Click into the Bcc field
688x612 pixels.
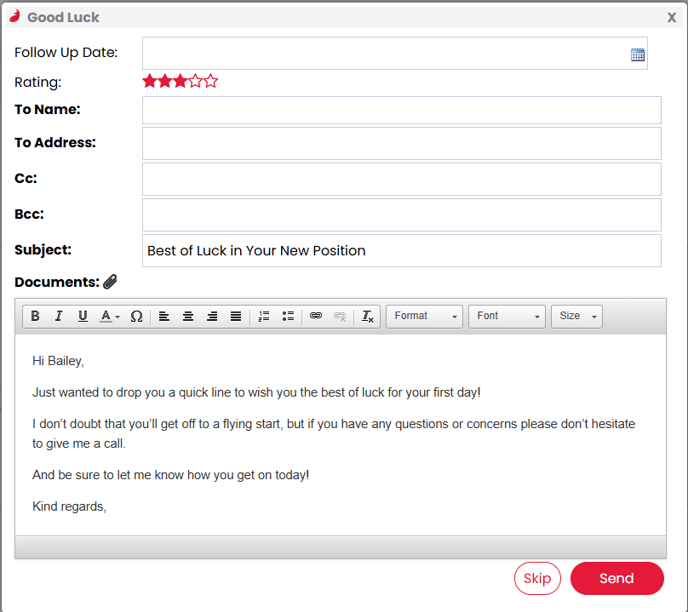pos(401,215)
